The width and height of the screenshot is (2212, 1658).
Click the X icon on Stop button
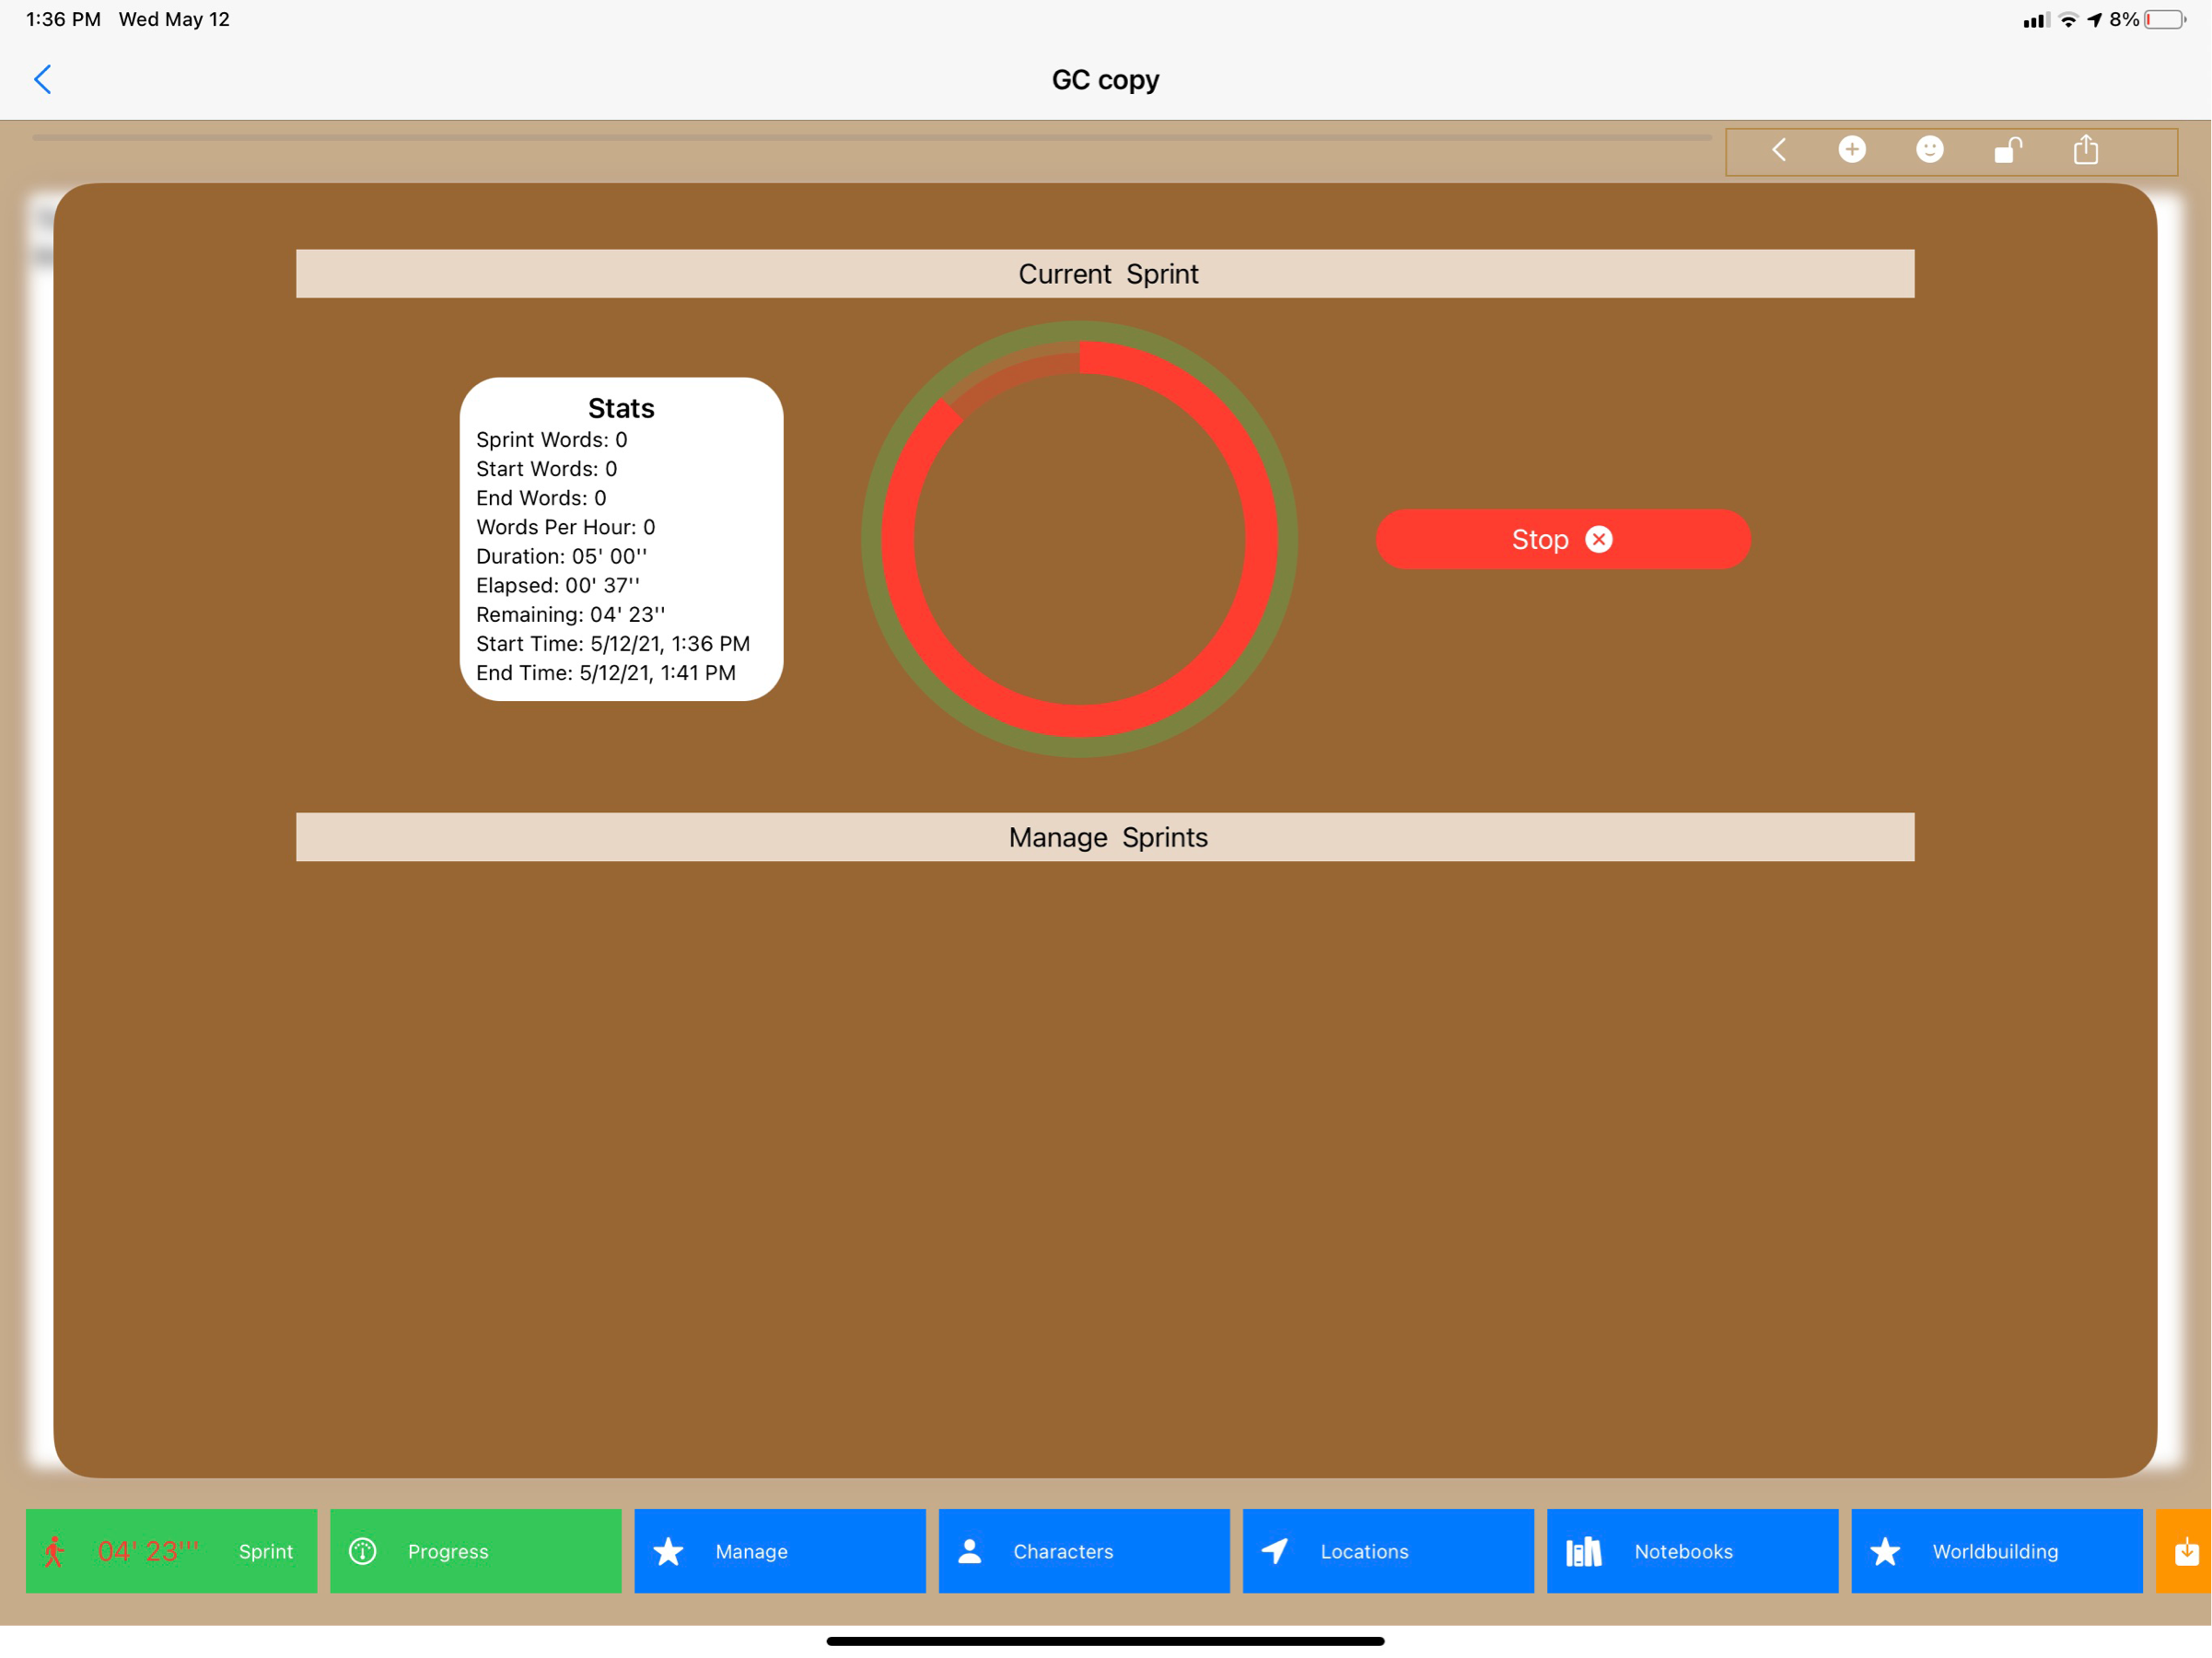click(x=1599, y=540)
